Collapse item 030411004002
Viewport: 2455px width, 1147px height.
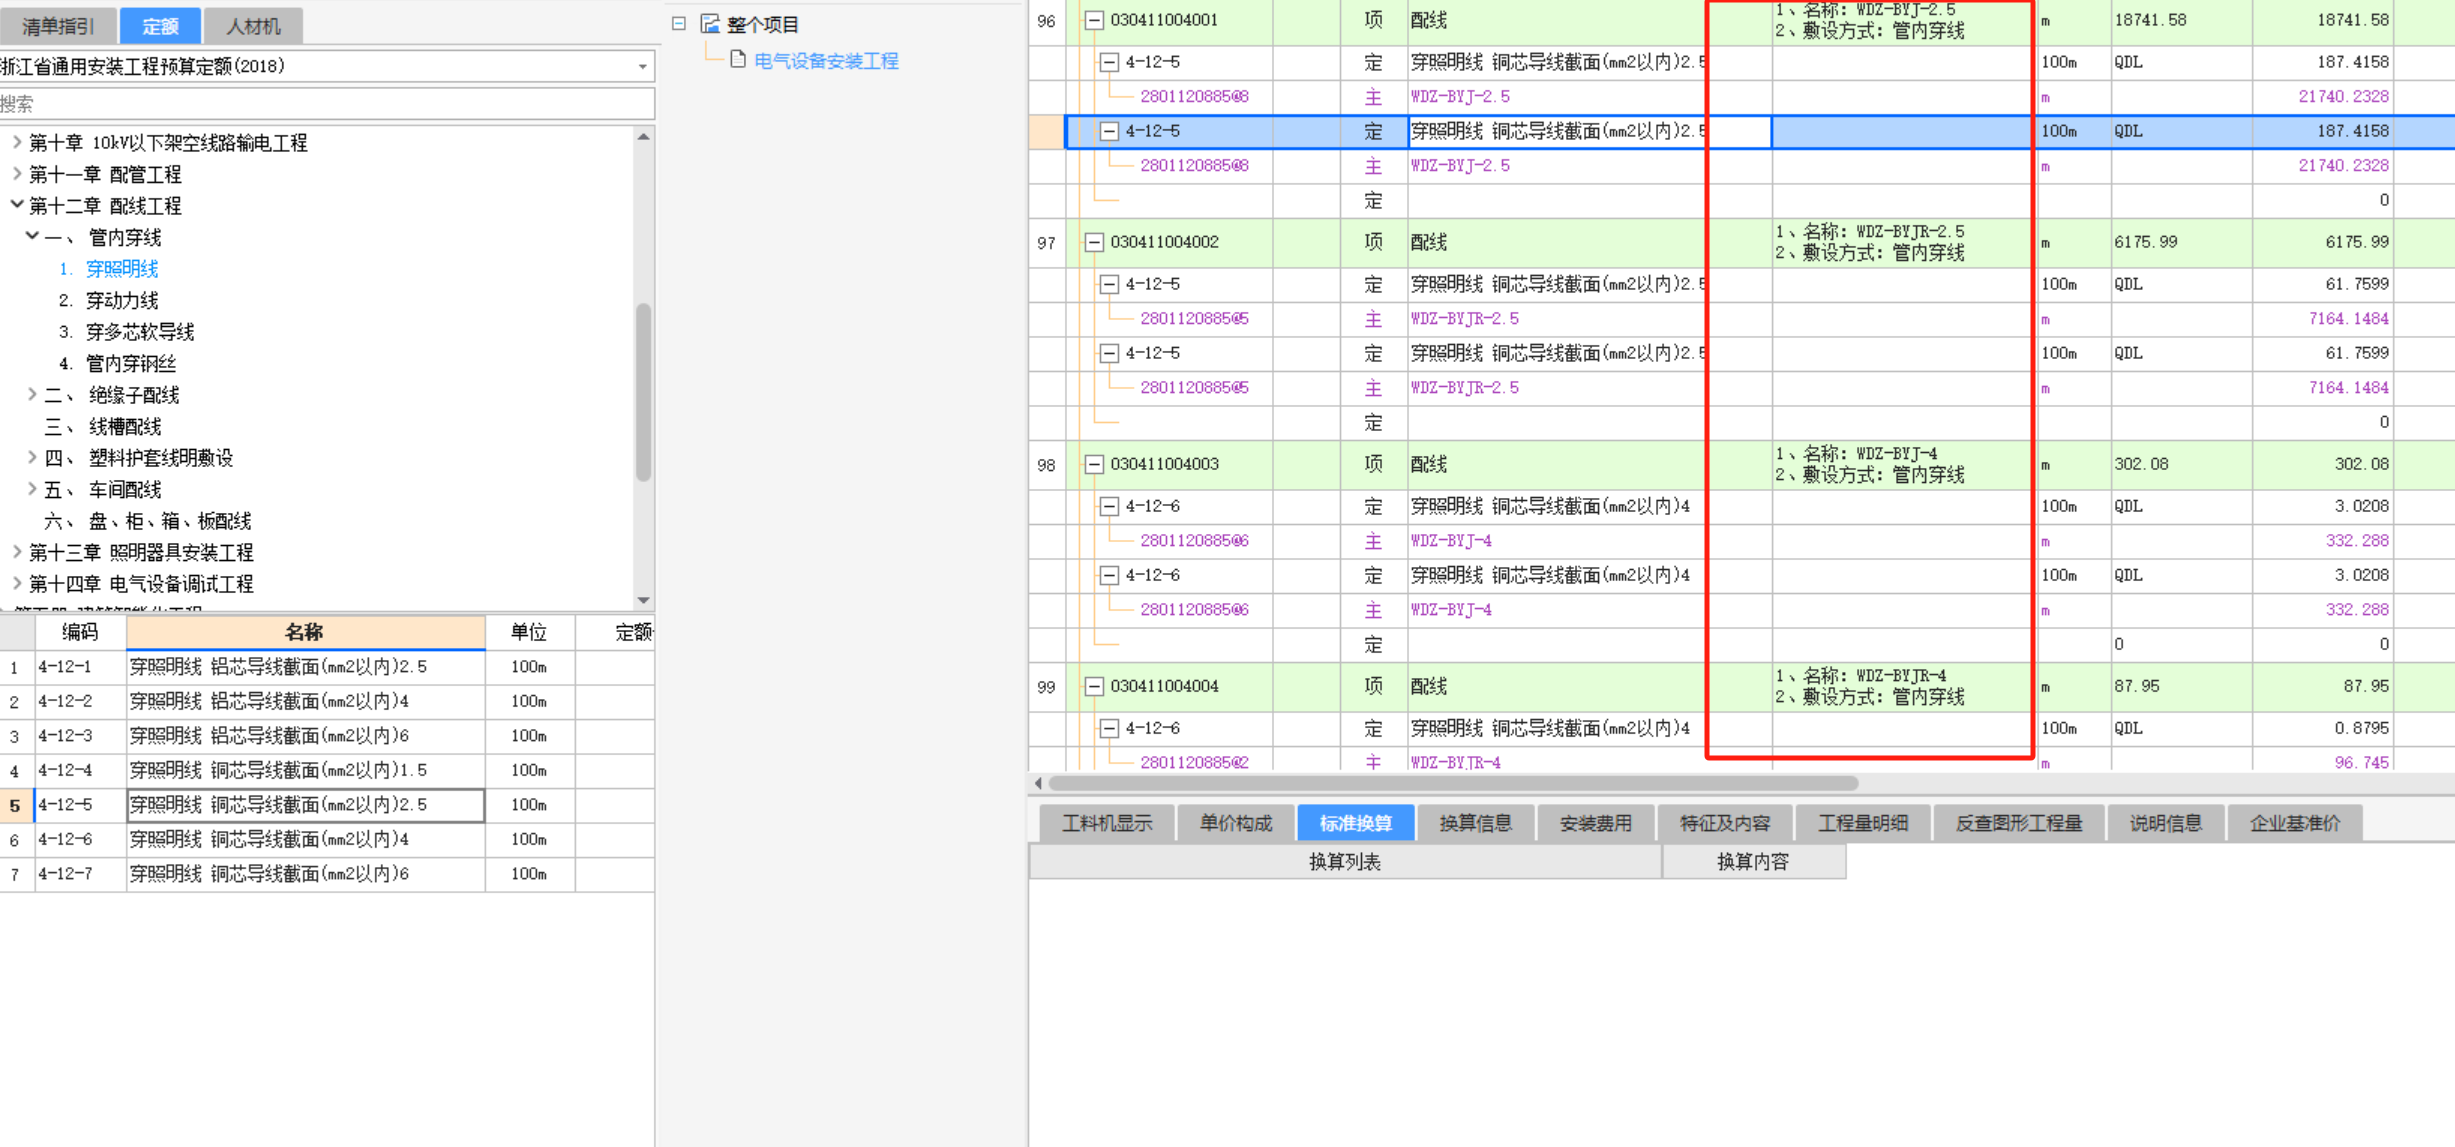(x=1094, y=242)
